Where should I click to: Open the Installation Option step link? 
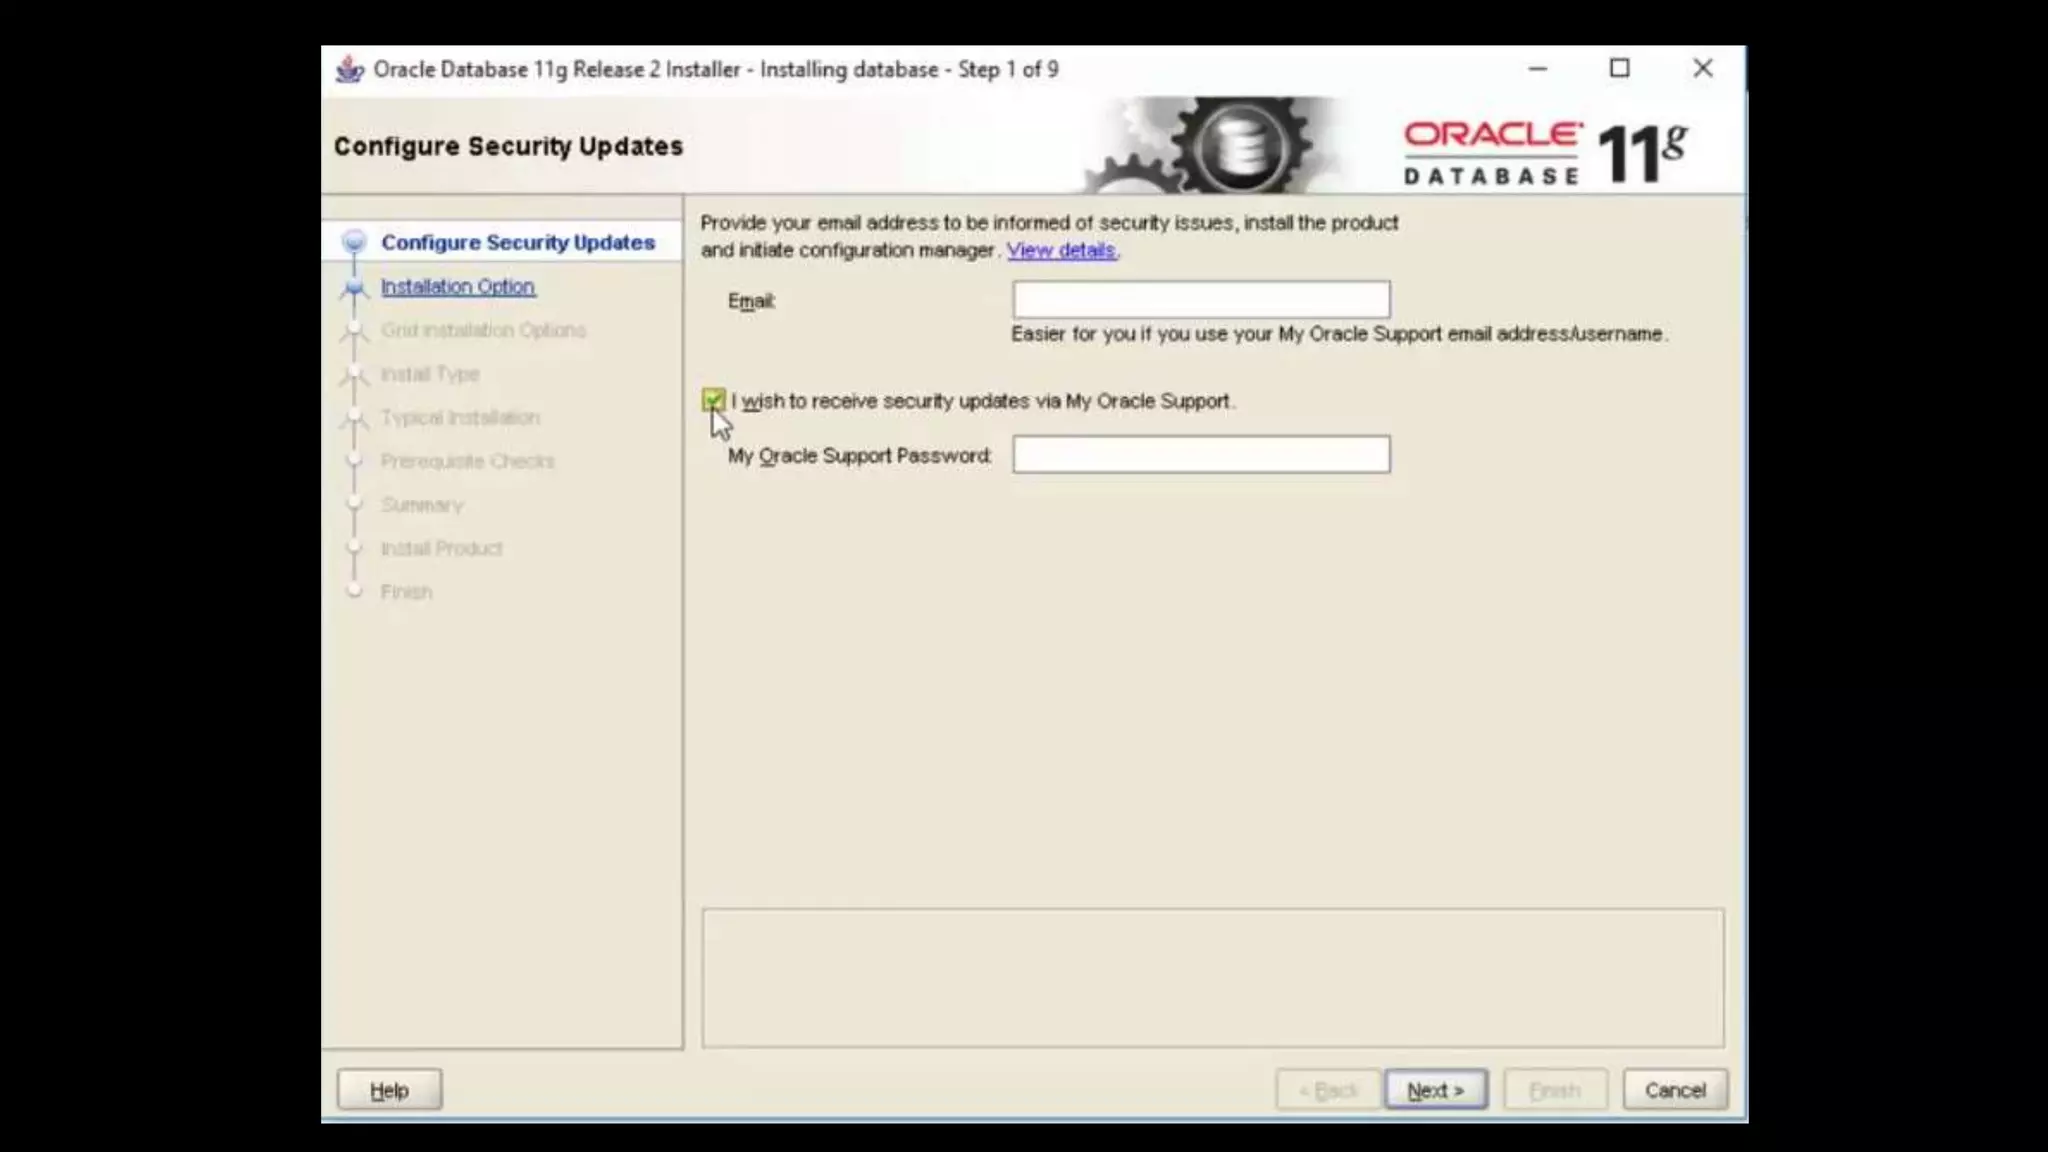coord(458,287)
